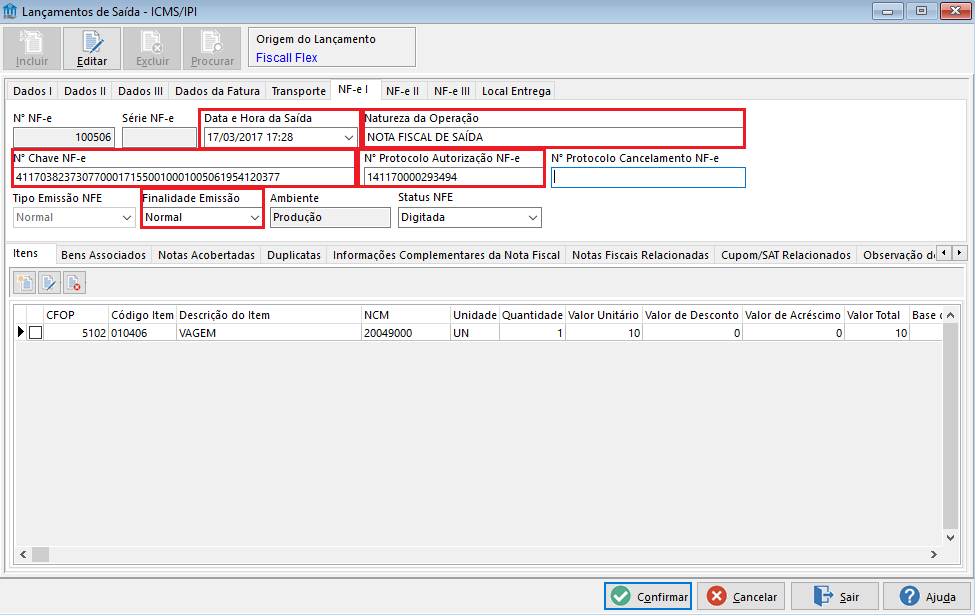975x615 pixels.
Task: Click the Código Item column header
Action: (142, 315)
